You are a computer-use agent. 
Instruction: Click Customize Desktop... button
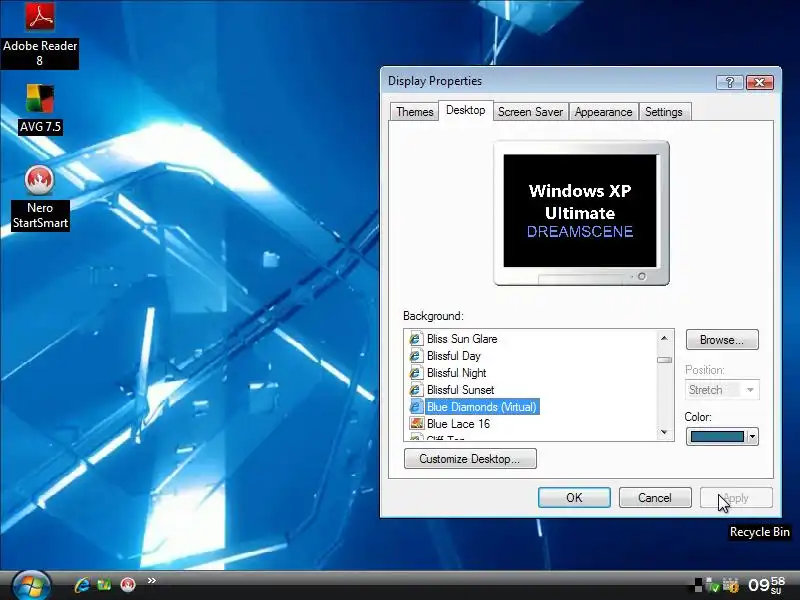(470, 459)
